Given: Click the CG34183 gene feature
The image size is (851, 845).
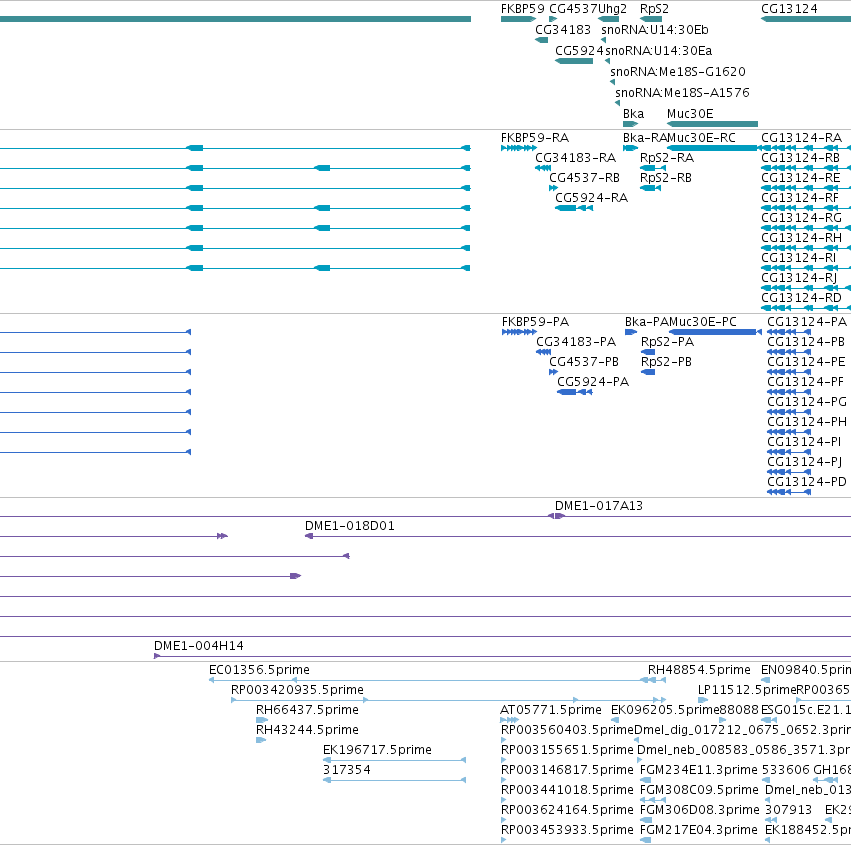Looking at the screenshot, I should 541,40.
